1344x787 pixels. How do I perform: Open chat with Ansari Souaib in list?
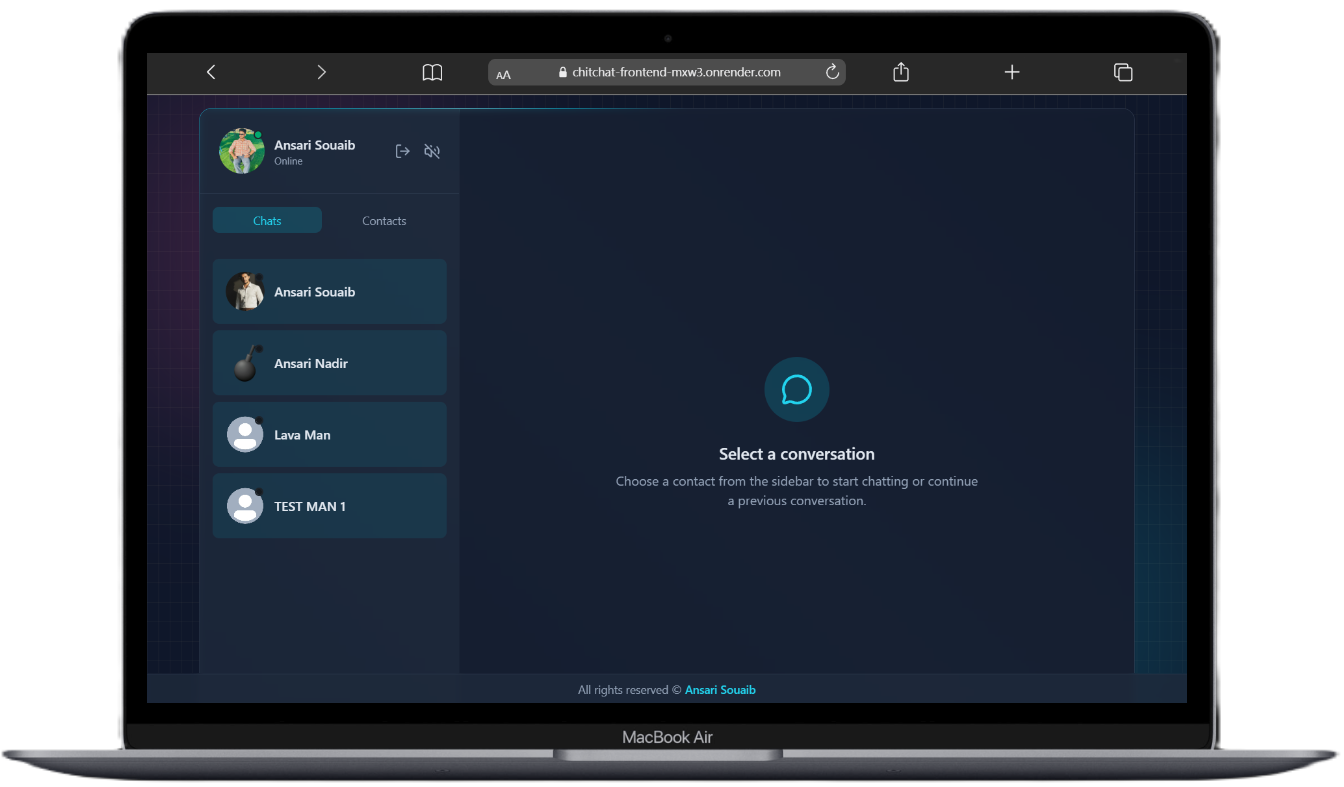point(330,292)
